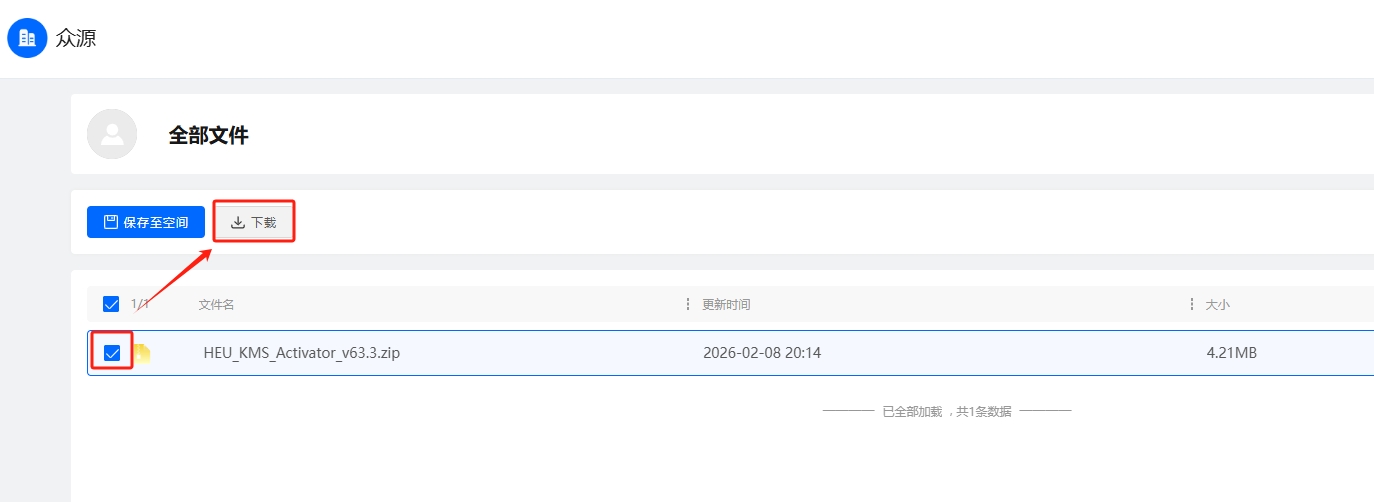Click the blue 众源 logo icon
1374x502 pixels.
click(x=27, y=38)
